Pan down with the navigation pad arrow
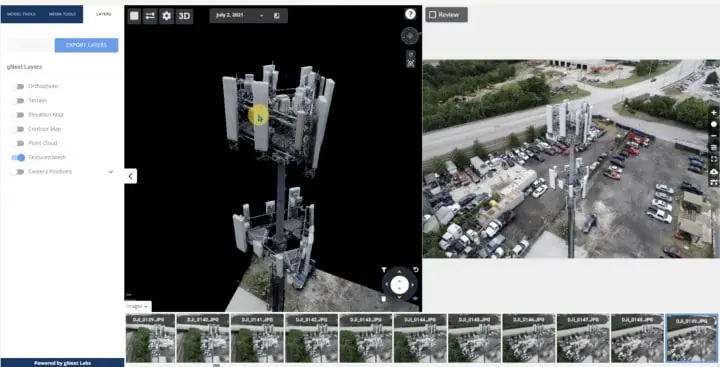The width and height of the screenshot is (720, 367). (399, 297)
